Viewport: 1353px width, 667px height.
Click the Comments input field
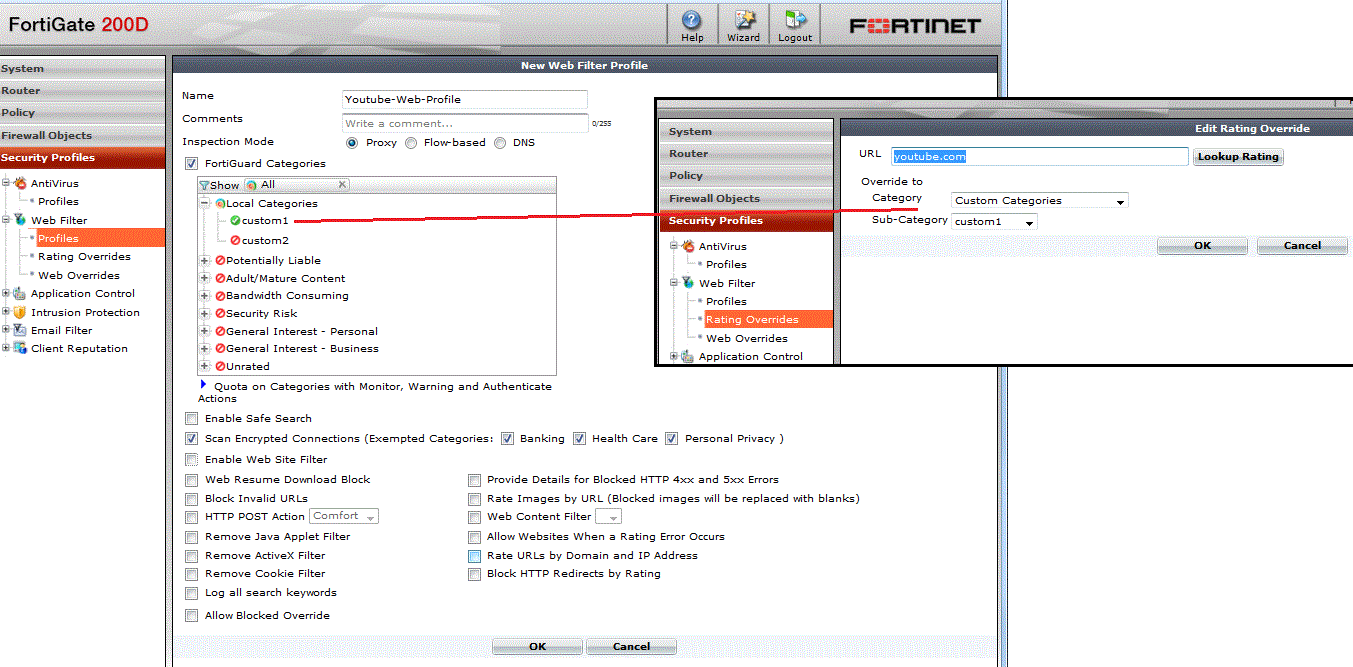pyautogui.click(x=465, y=123)
